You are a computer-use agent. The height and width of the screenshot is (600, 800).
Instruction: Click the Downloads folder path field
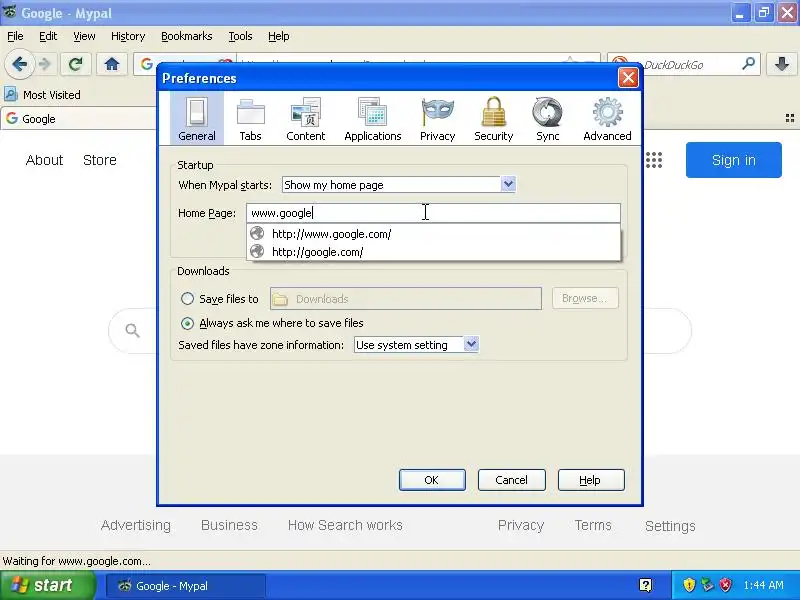[406, 298]
